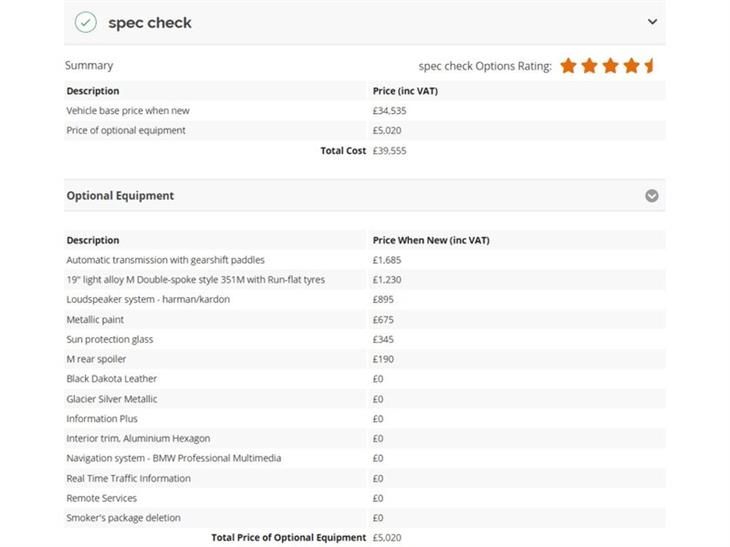Screen dimensions: 730x547
Task: Click the spec check checkmark circle icon
Action: [x=86, y=22]
